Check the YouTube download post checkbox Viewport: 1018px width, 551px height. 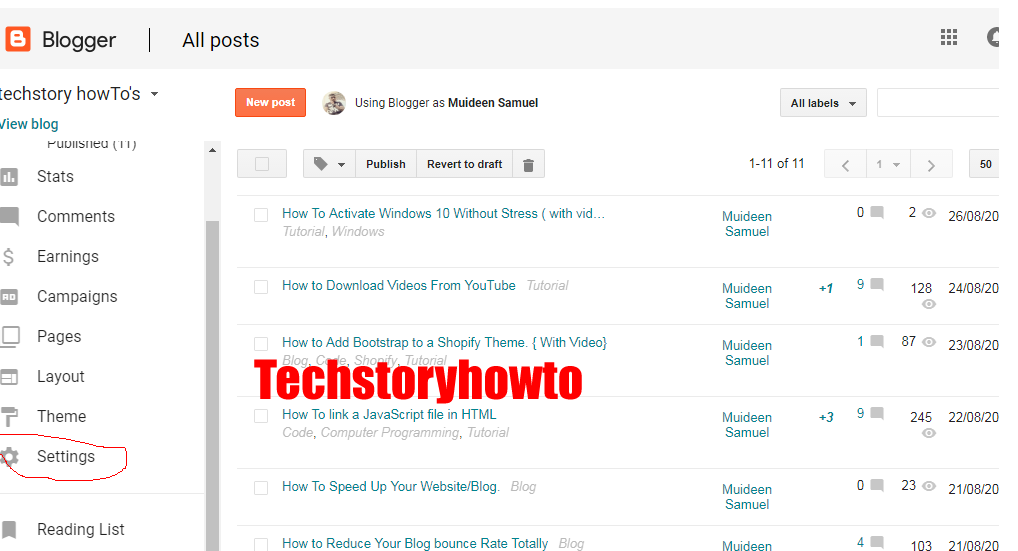tap(261, 287)
